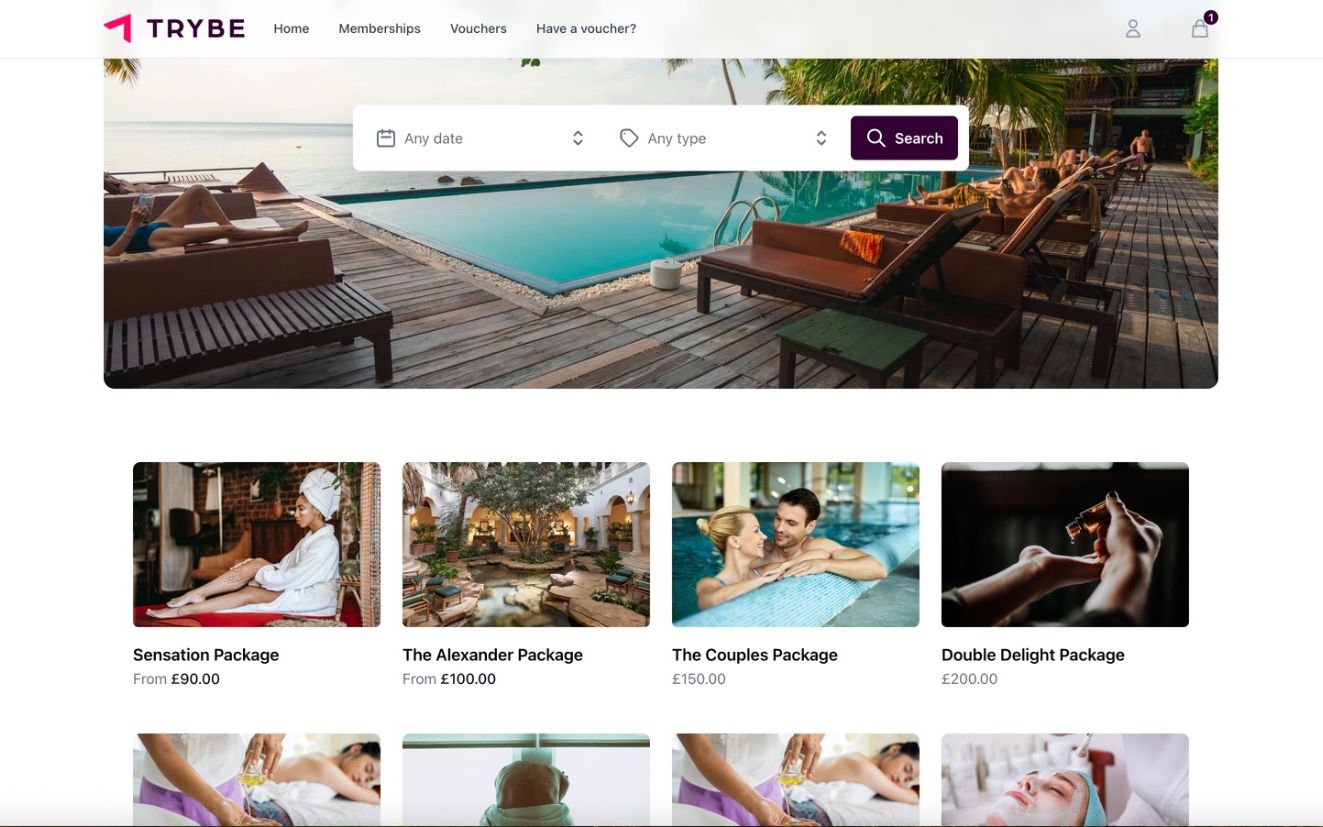Expand the Any date chevron arrows
Screen dimensions: 1323x827
coord(578,138)
